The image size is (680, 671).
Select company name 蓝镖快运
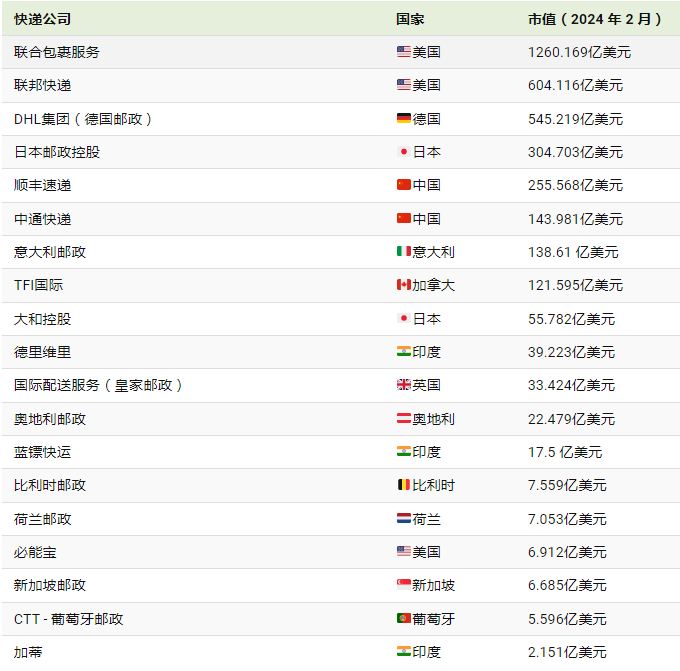pos(42,452)
